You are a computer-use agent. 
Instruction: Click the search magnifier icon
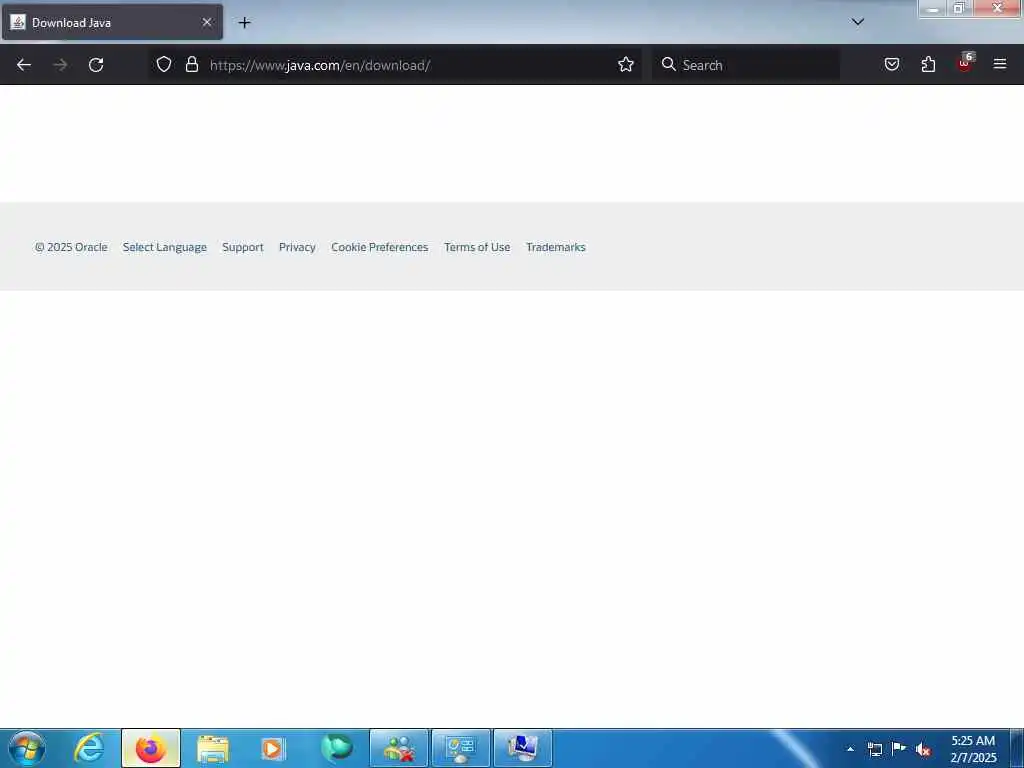click(668, 65)
